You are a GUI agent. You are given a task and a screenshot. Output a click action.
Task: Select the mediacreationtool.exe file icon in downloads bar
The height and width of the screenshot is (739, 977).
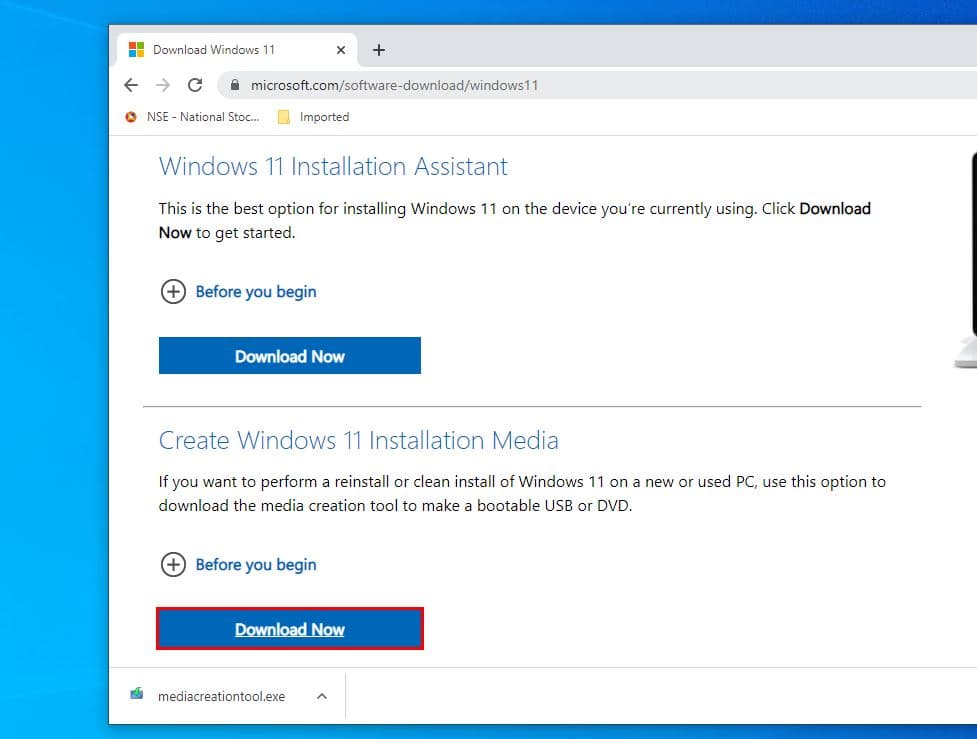click(139, 696)
